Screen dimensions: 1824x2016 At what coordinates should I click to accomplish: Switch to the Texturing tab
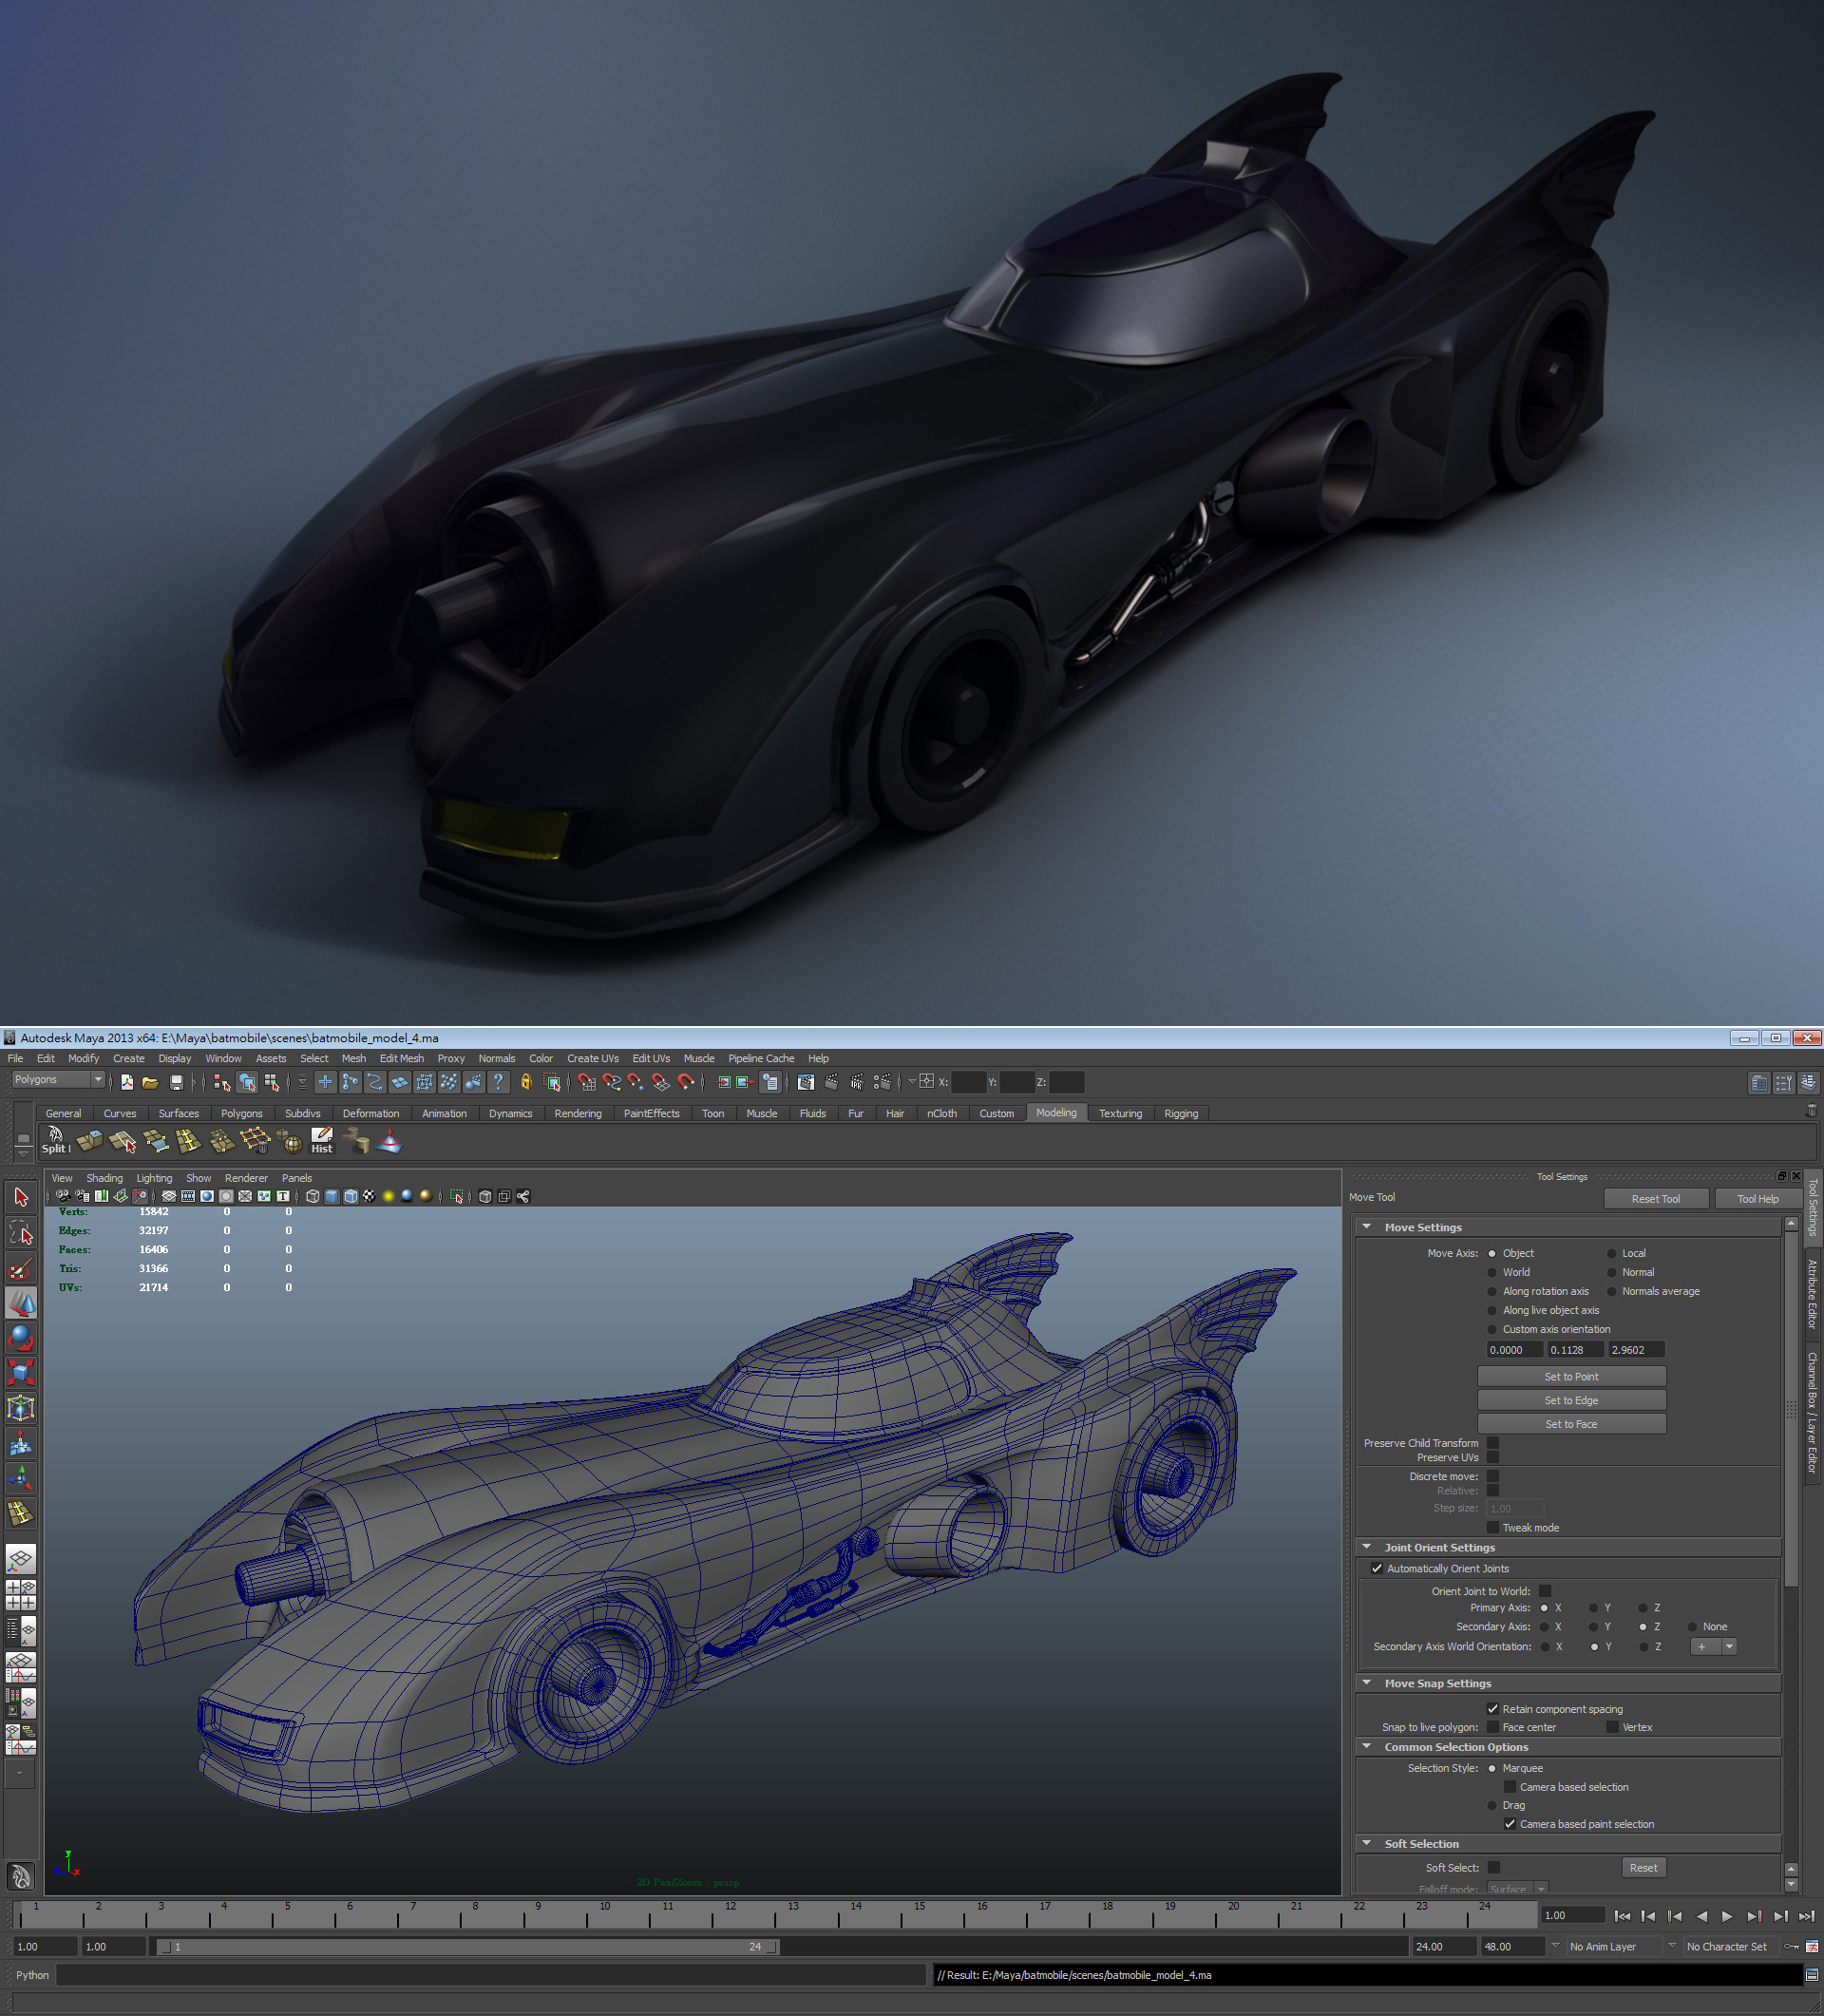coord(1121,1113)
